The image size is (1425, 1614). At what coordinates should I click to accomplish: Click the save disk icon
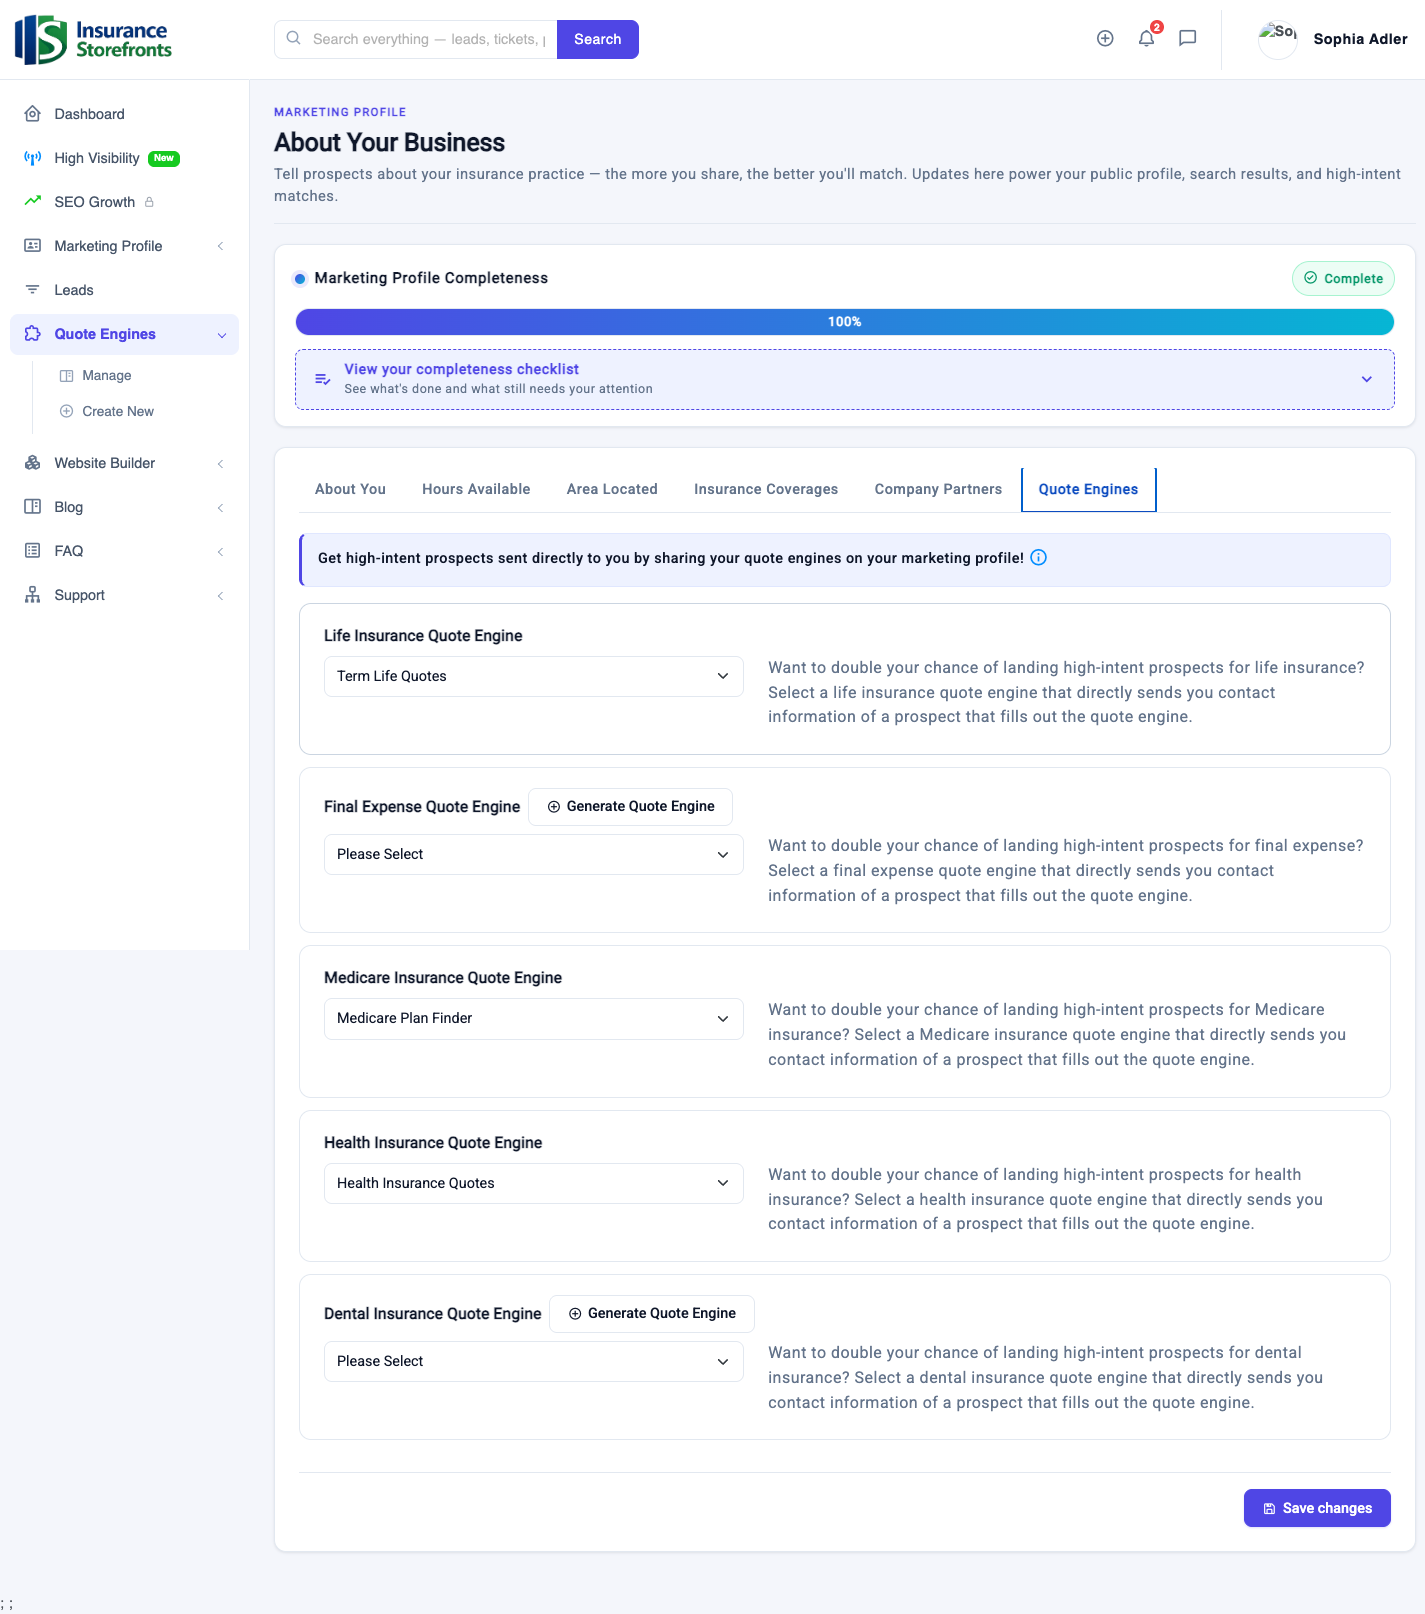click(x=1270, y=1509)
